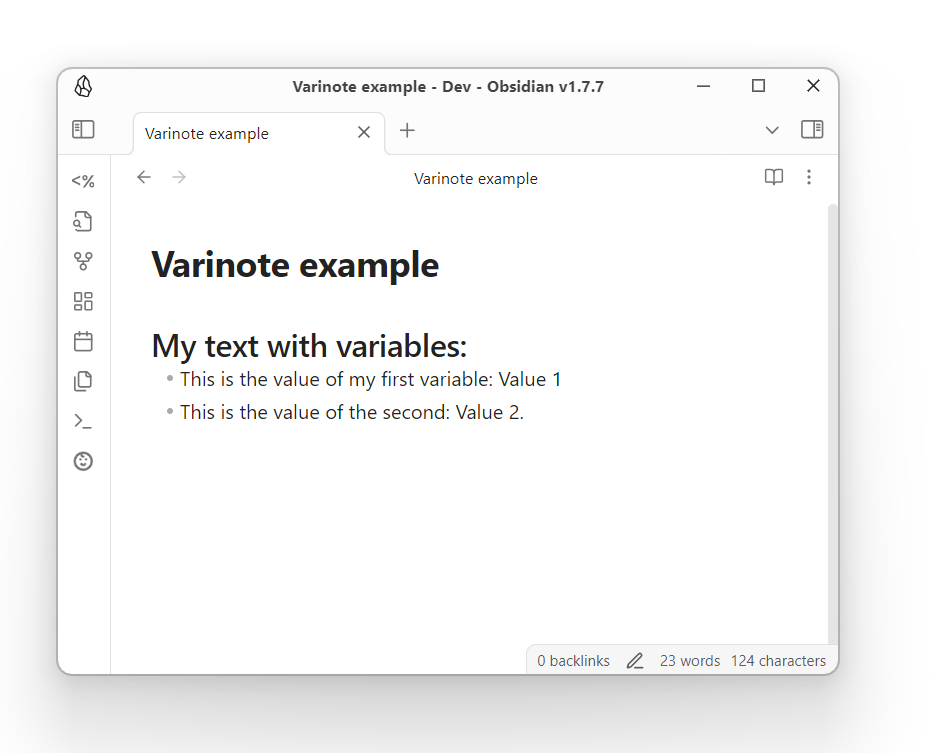The image size is (930, 753).
Task: Click bullet line about the second value
Action: click(352, 412)
